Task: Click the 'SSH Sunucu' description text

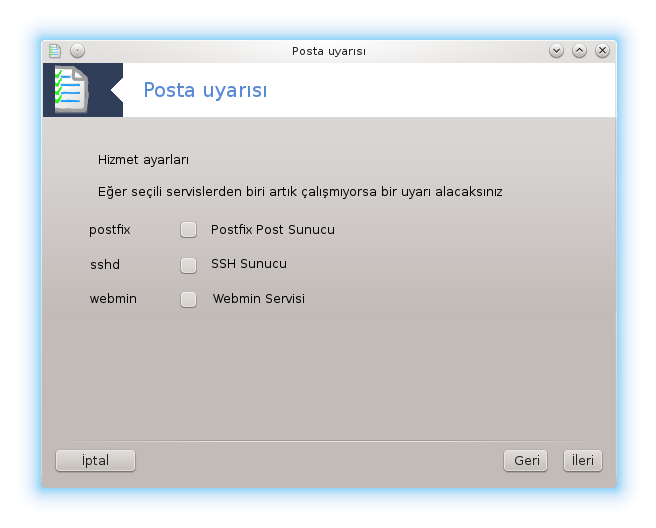Action: point(249,264)
